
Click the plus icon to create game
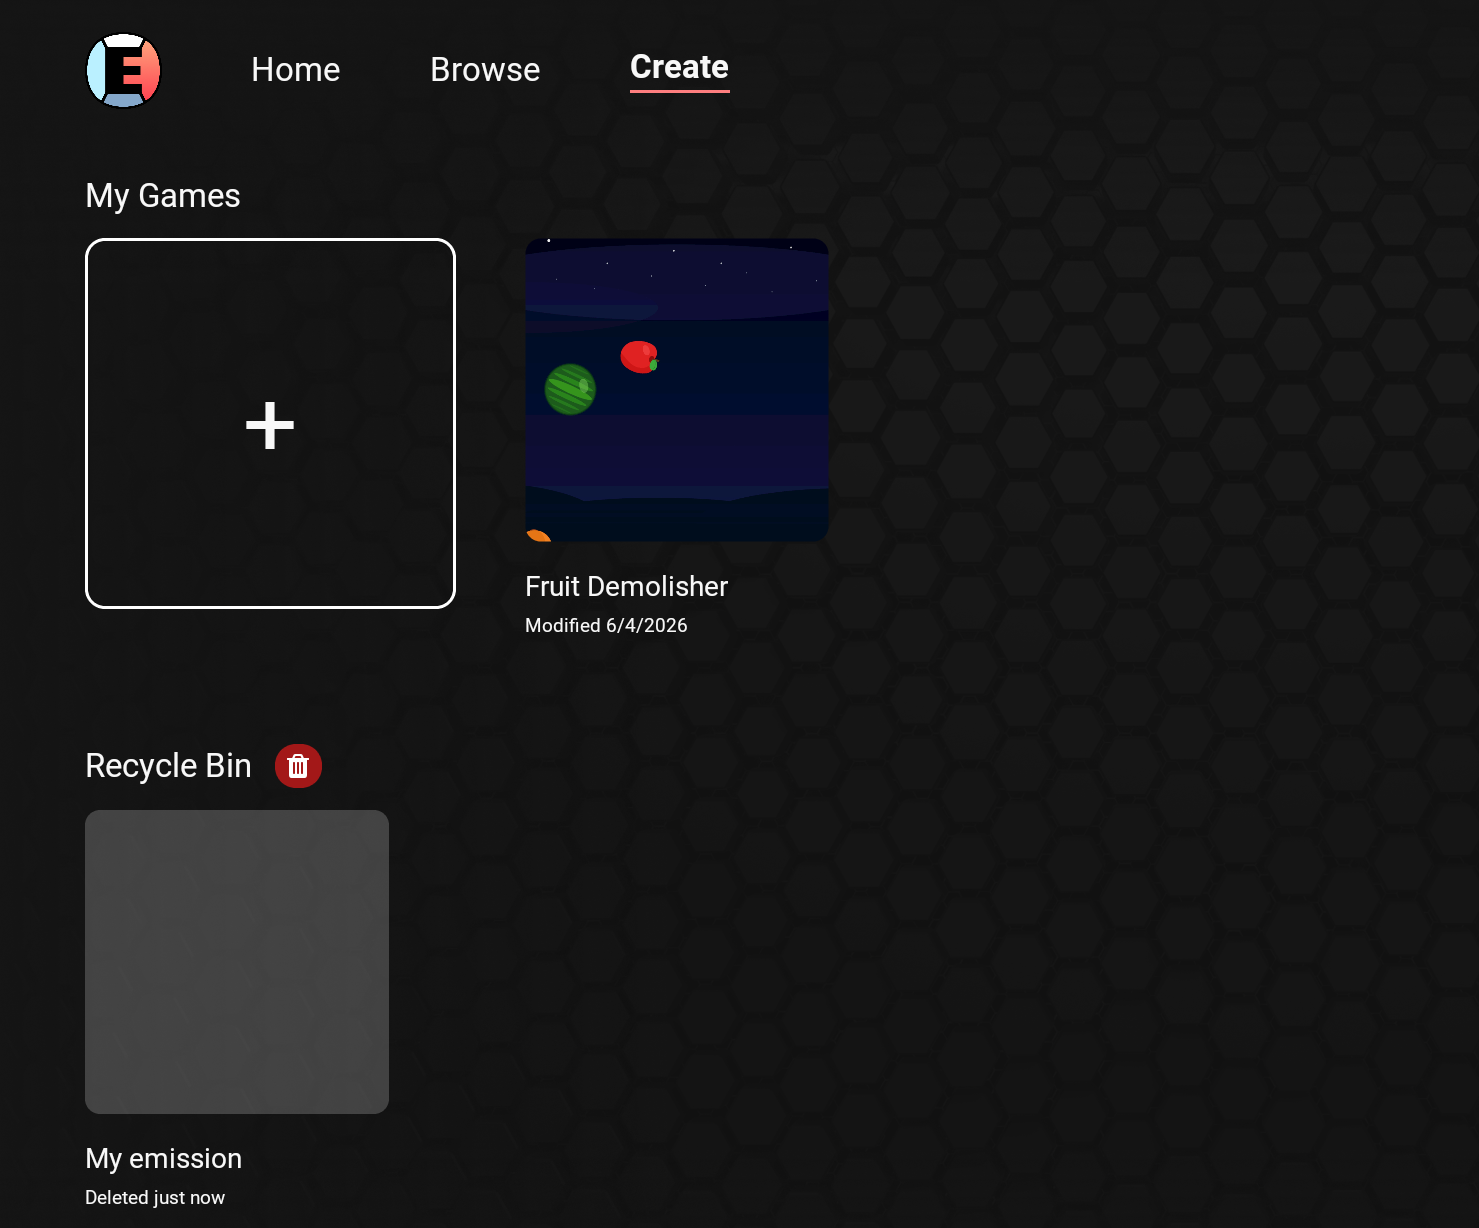[x=270, y=425]
